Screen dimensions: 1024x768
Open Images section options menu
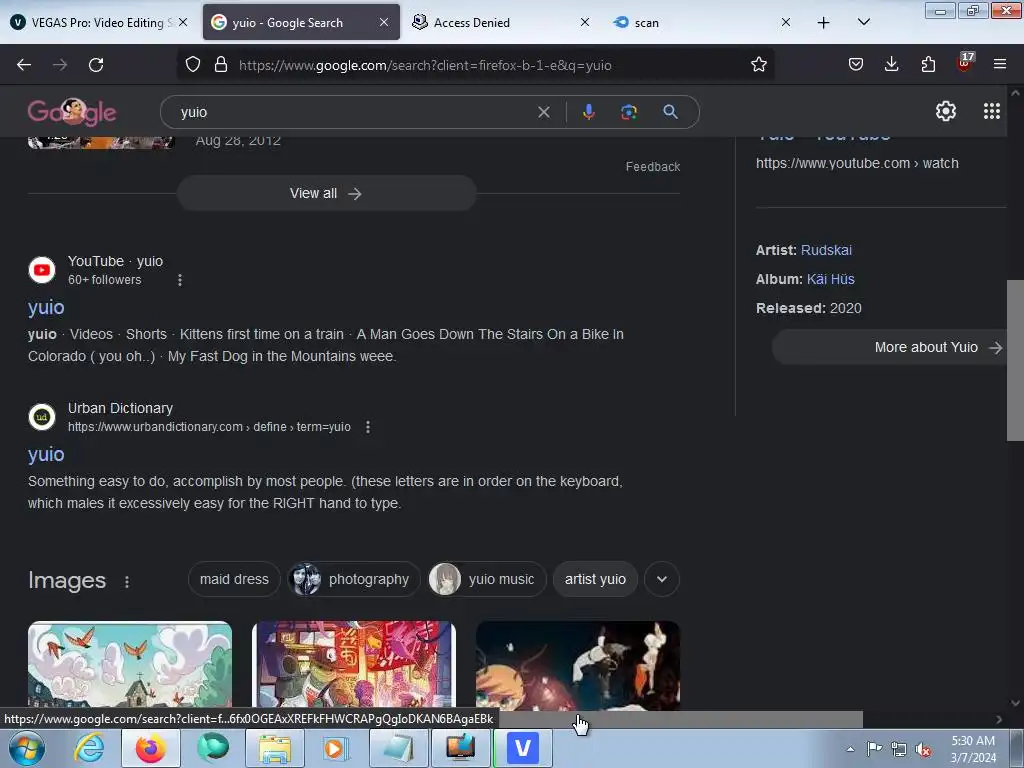click(x=127, y=581)
